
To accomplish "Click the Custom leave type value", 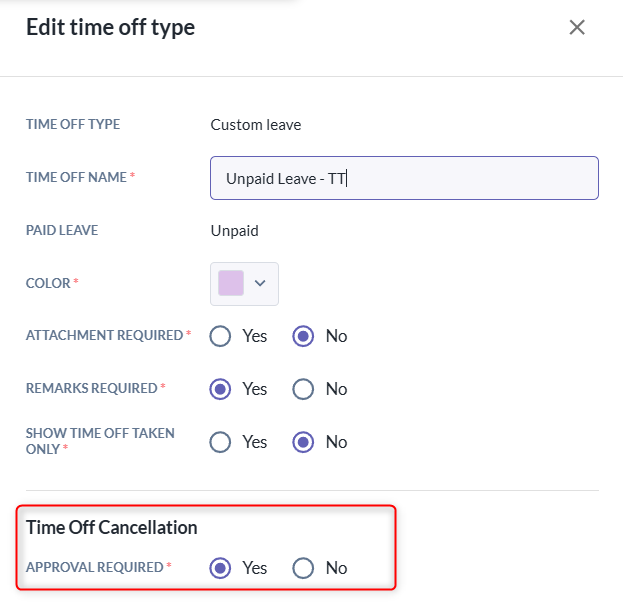I will pos(256,125).
